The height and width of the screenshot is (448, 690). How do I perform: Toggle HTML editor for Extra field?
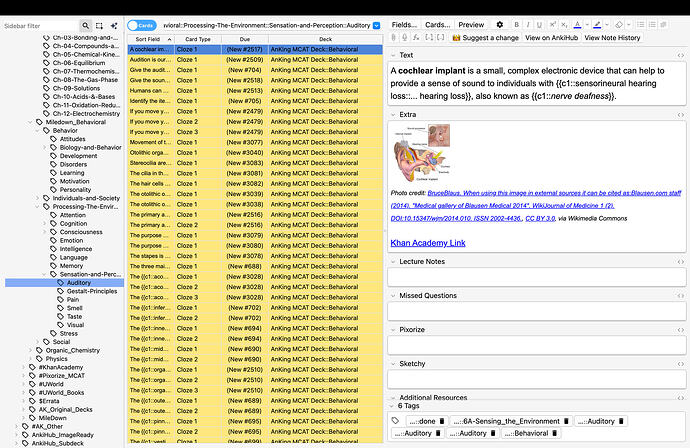coord(680,115)
